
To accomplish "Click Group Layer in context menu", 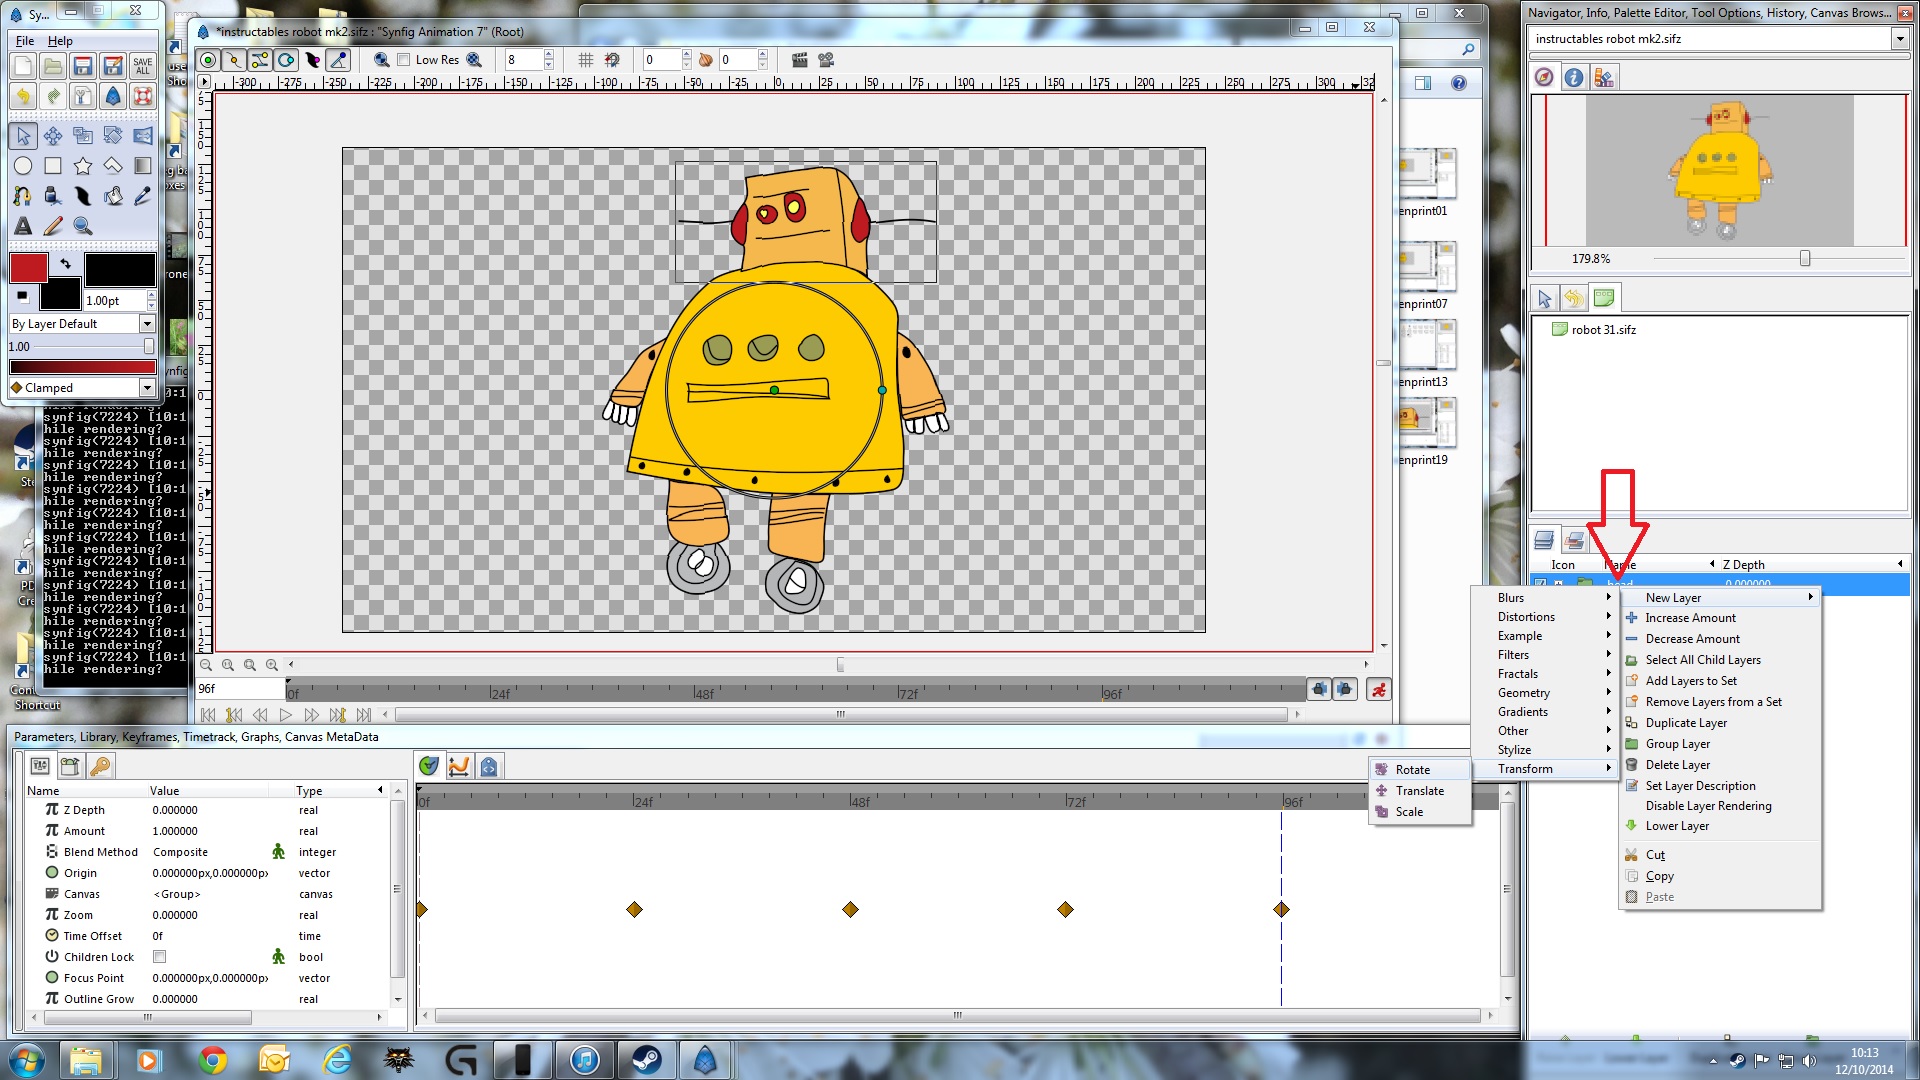I will (1719, 744).
